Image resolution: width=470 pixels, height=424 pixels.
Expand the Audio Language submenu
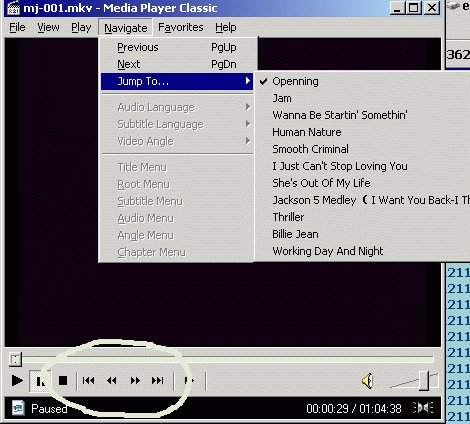(177, 107)
